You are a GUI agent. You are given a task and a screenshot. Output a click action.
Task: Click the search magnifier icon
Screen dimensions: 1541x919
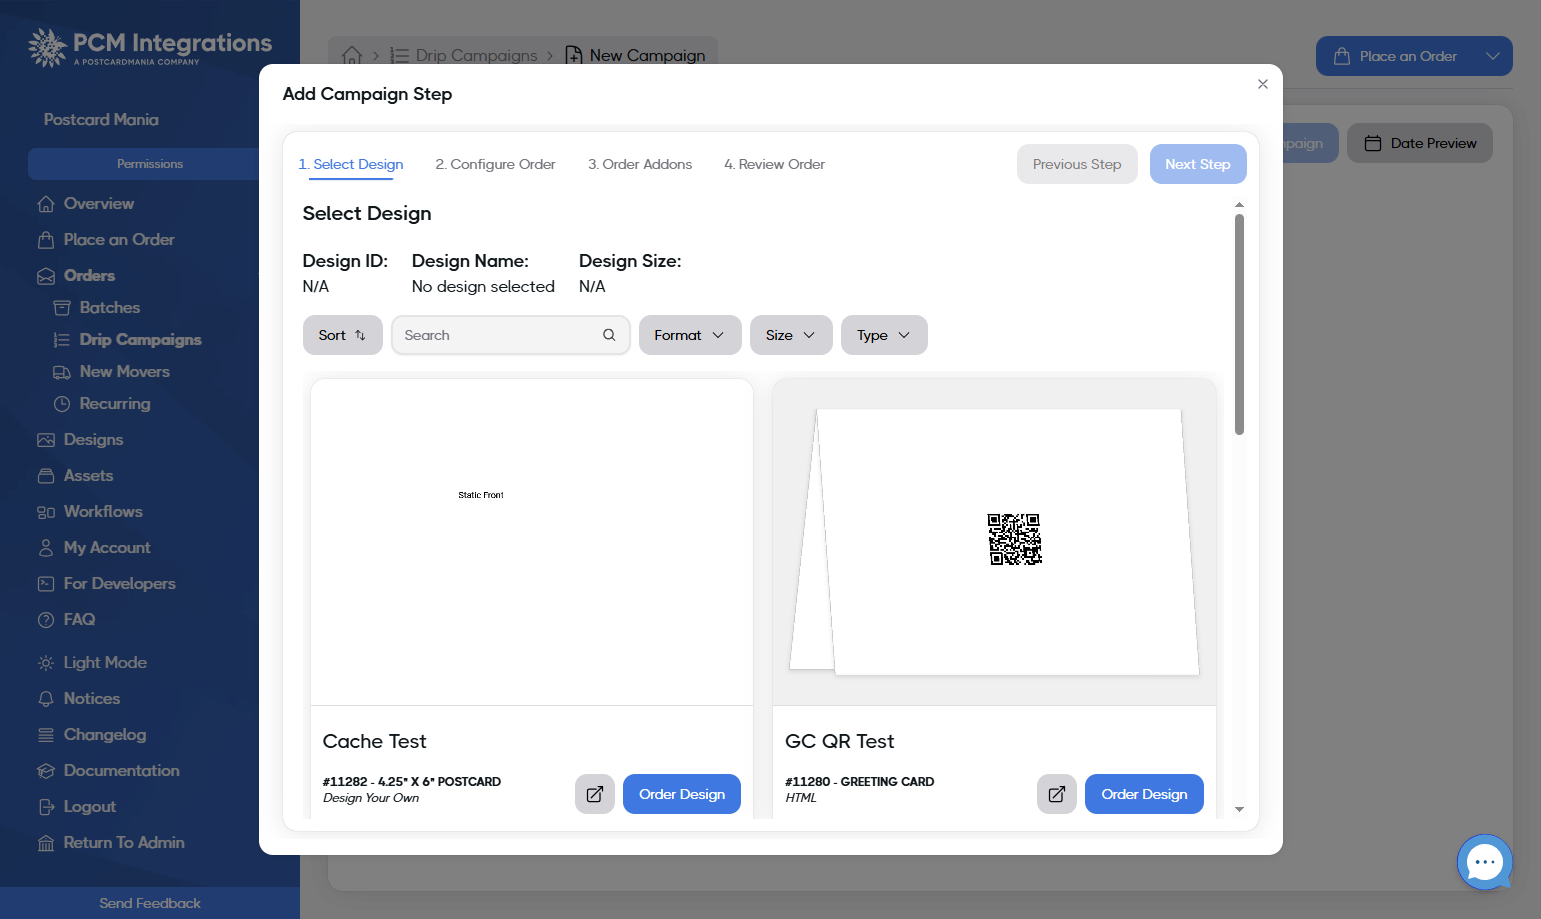click(x=609, y=335)
